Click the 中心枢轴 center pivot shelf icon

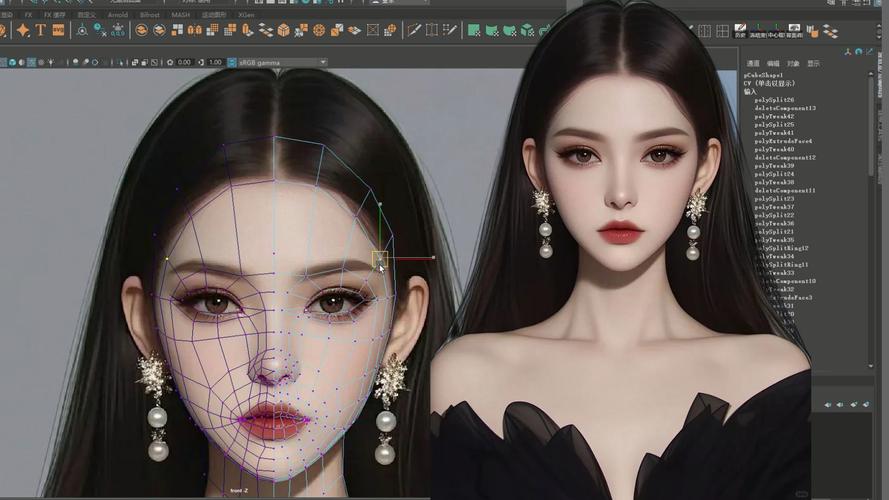776,31
